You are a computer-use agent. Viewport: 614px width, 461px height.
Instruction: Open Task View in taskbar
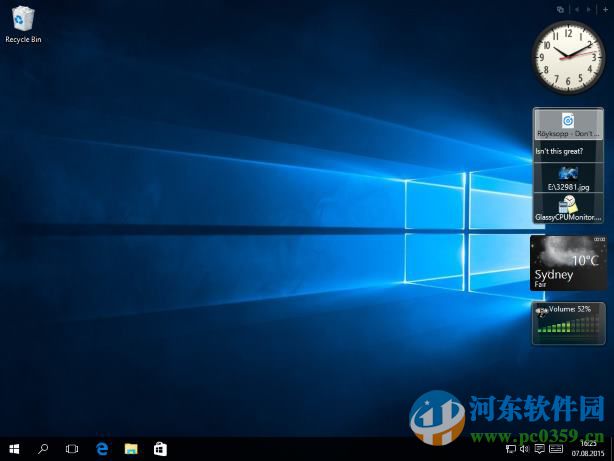point(72,449)
